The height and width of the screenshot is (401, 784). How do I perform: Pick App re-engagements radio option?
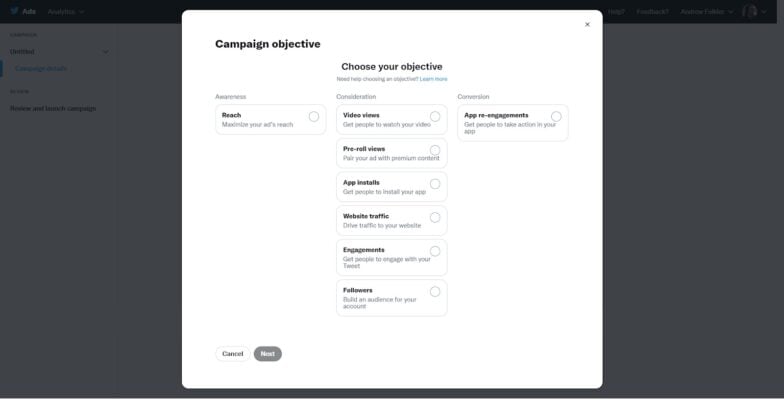[556, 116]
